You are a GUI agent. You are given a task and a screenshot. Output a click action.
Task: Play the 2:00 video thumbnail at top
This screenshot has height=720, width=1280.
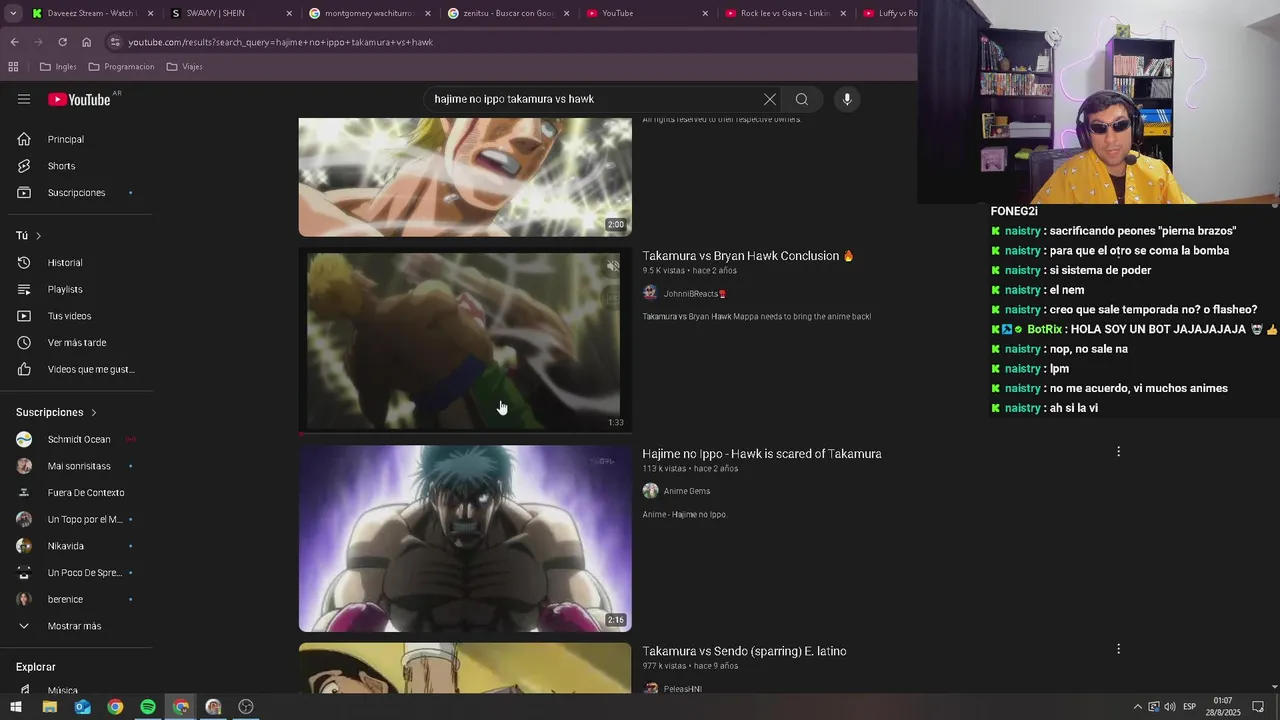pos(465,177)
